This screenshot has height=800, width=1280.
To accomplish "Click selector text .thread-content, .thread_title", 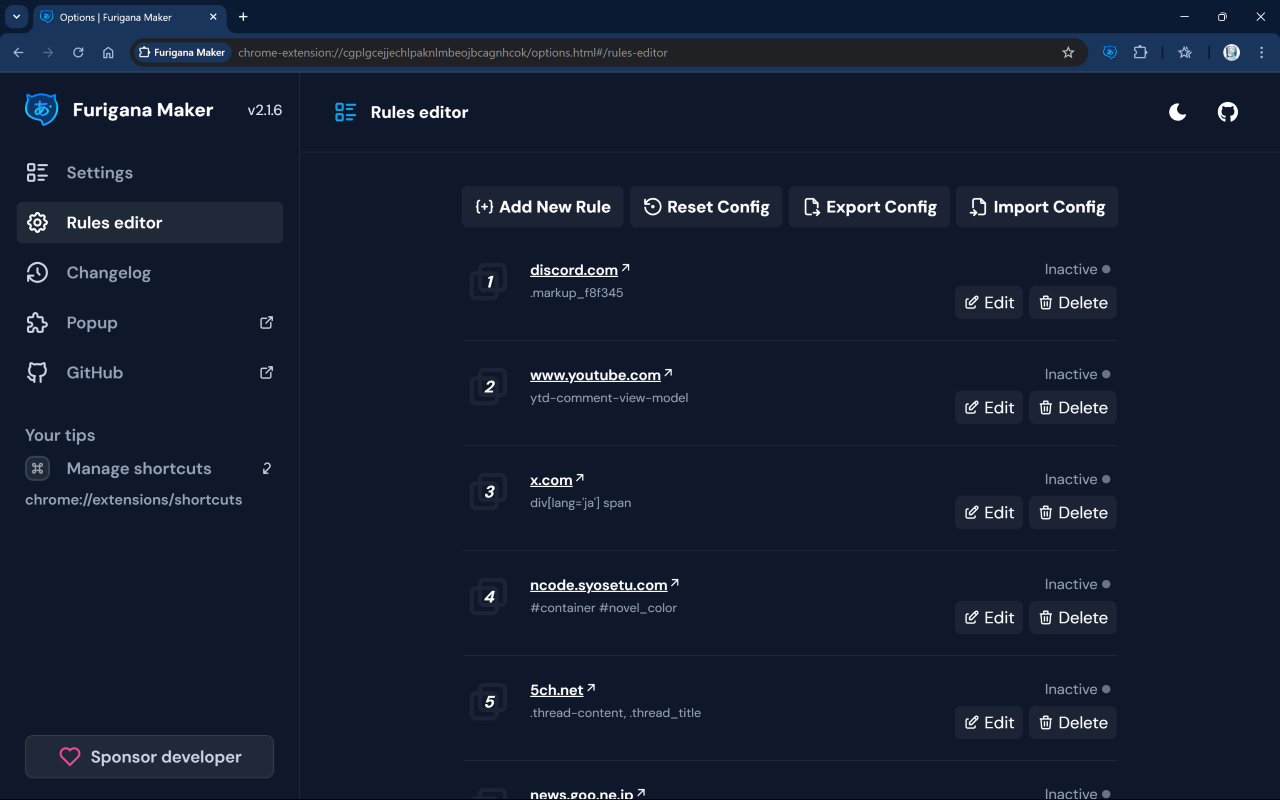I will coord(616,713).
